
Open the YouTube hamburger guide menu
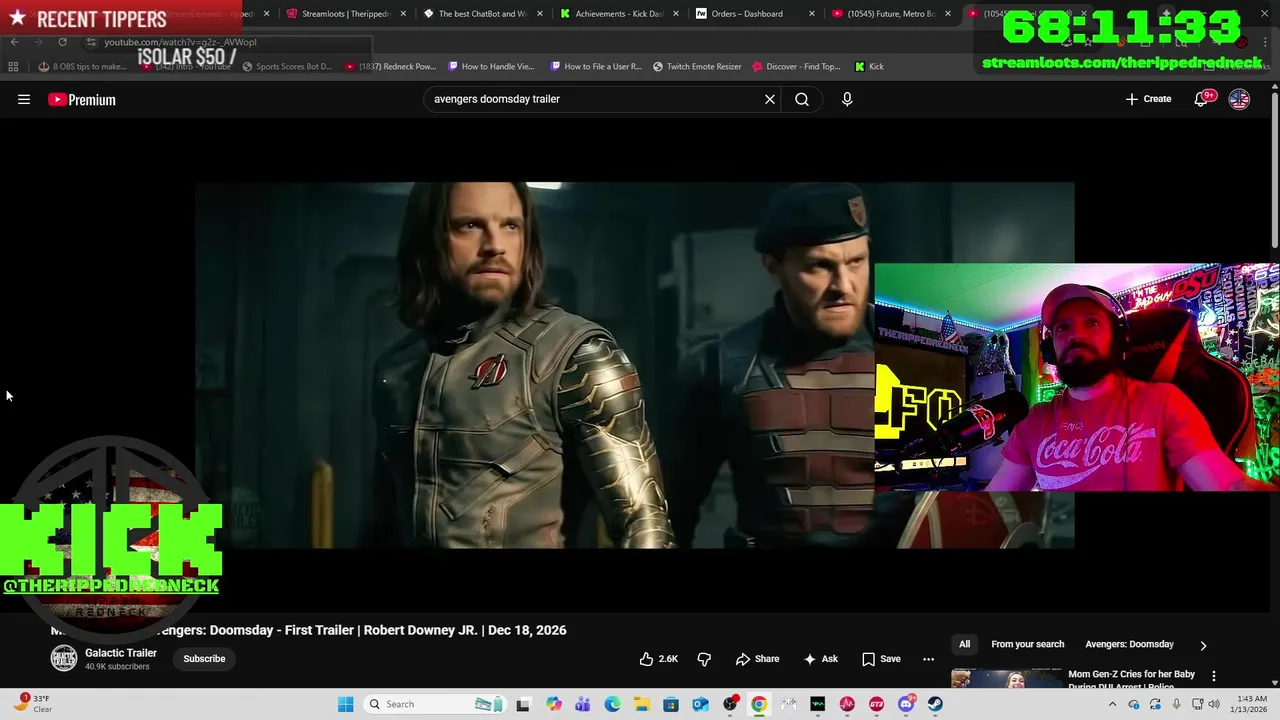click(24, 99)
